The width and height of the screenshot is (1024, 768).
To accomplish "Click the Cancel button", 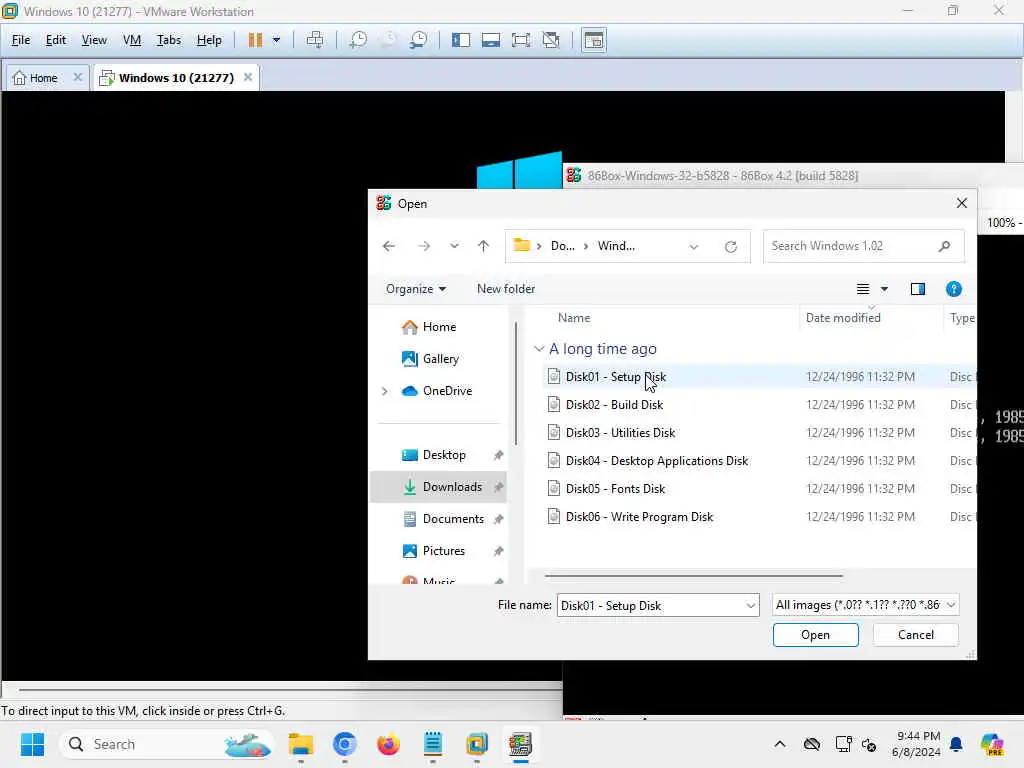I will pos(916,635).
